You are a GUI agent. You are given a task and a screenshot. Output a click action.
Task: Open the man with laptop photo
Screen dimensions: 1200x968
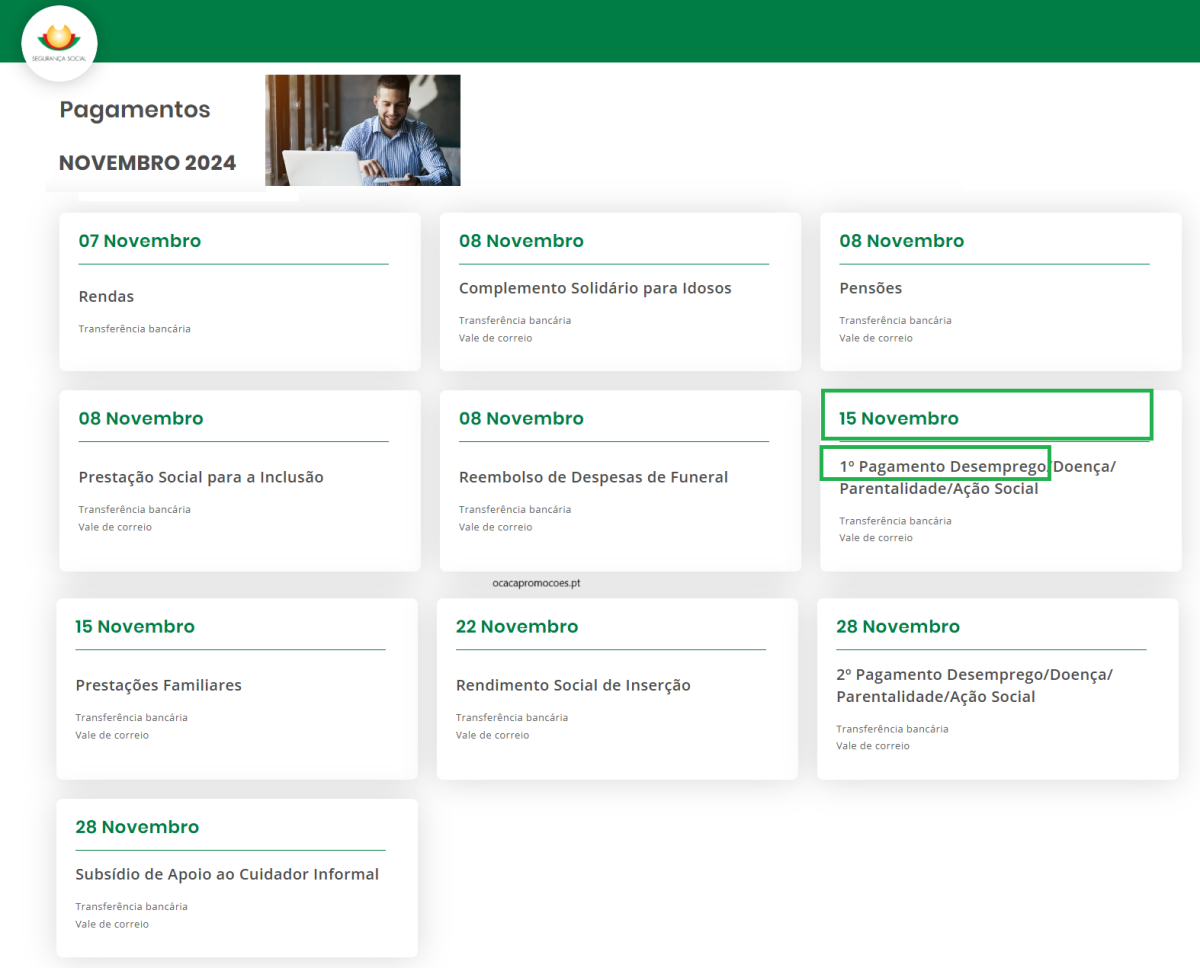coord(363,130)
